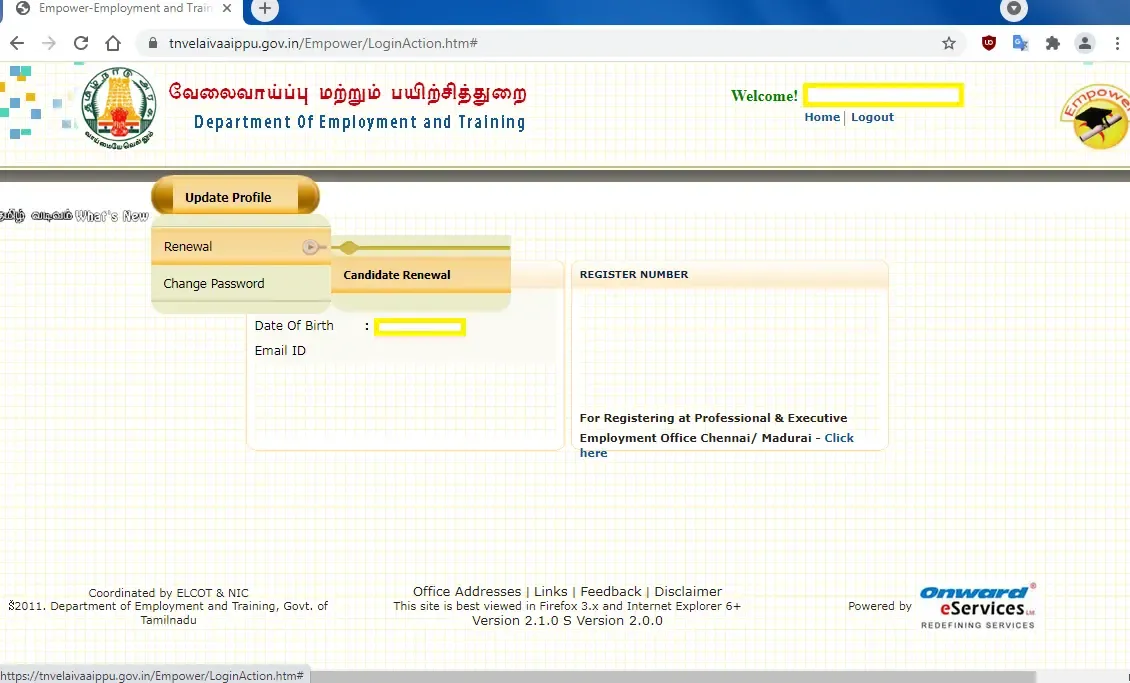Bookmark this page with star icon
This screenshot has height=683, width=1130.
coord(948,43)
